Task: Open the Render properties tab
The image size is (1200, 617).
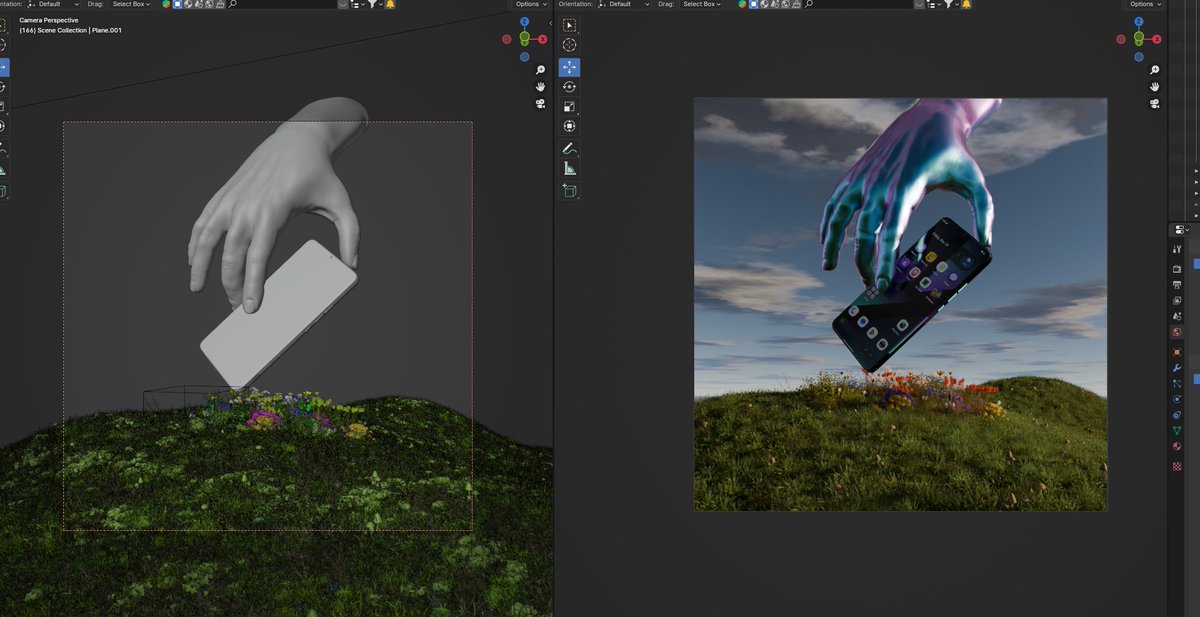Action: click(x=1177, y=269)
